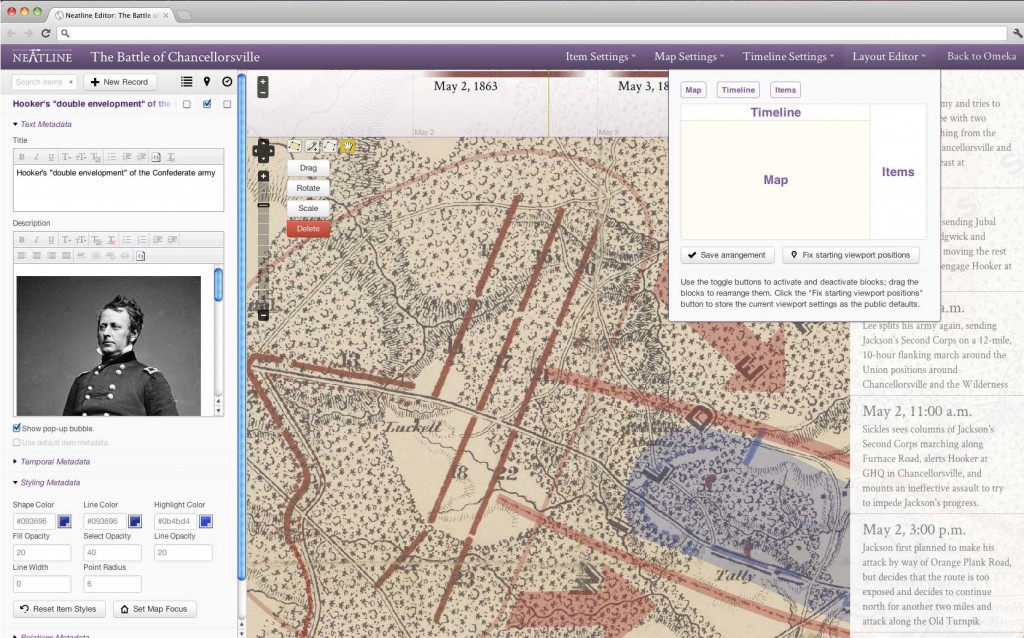Toggle Use default item metadata checkbox
The image size is (1024, 638).
point(17,442)
